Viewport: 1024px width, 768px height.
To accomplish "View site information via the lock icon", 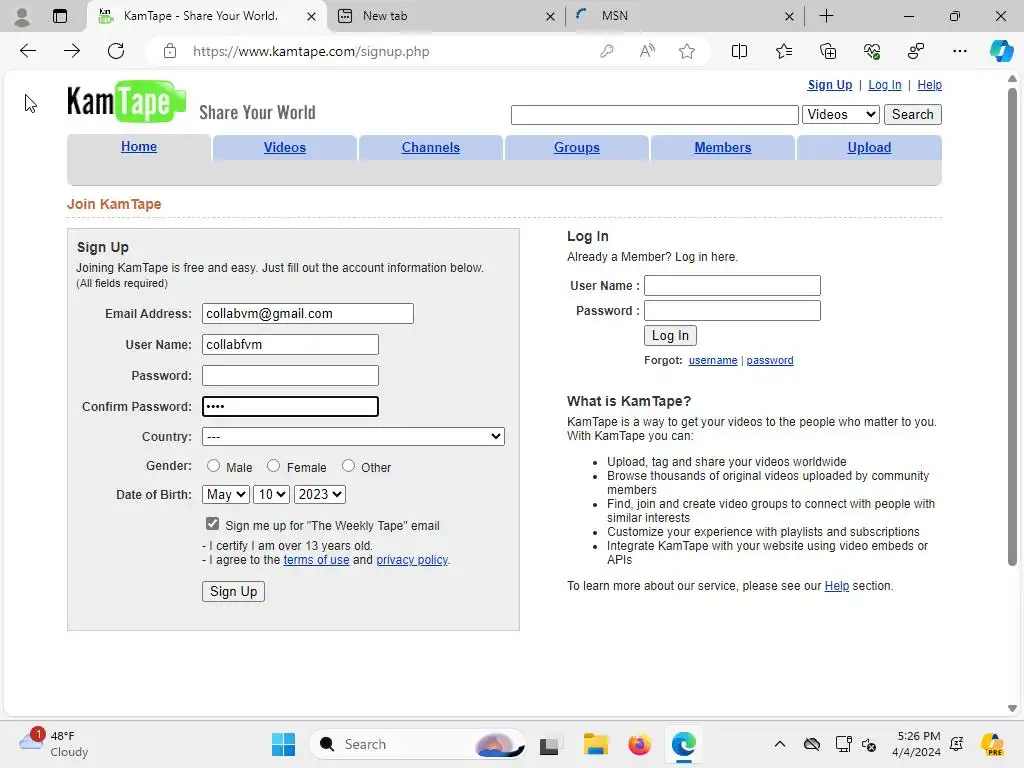I will click(170, 51).
